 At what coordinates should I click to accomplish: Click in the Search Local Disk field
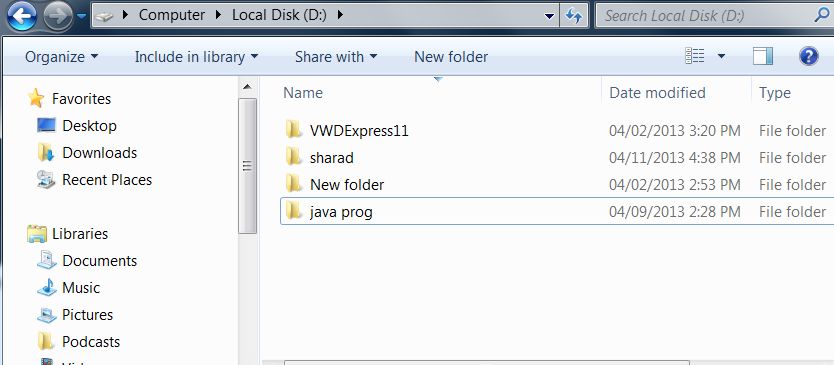click(708, 16)
